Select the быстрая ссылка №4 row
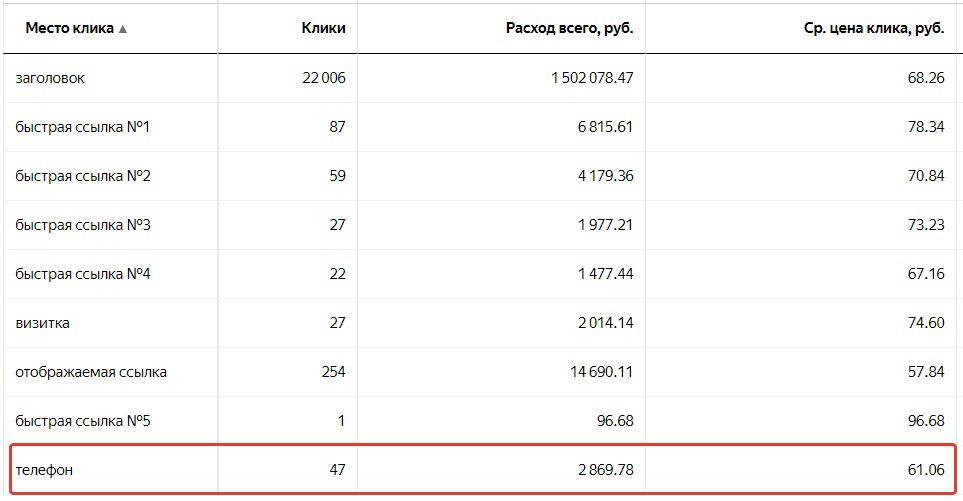The height and width of the screenshot is (501, 963). click(x=83, y=274)
